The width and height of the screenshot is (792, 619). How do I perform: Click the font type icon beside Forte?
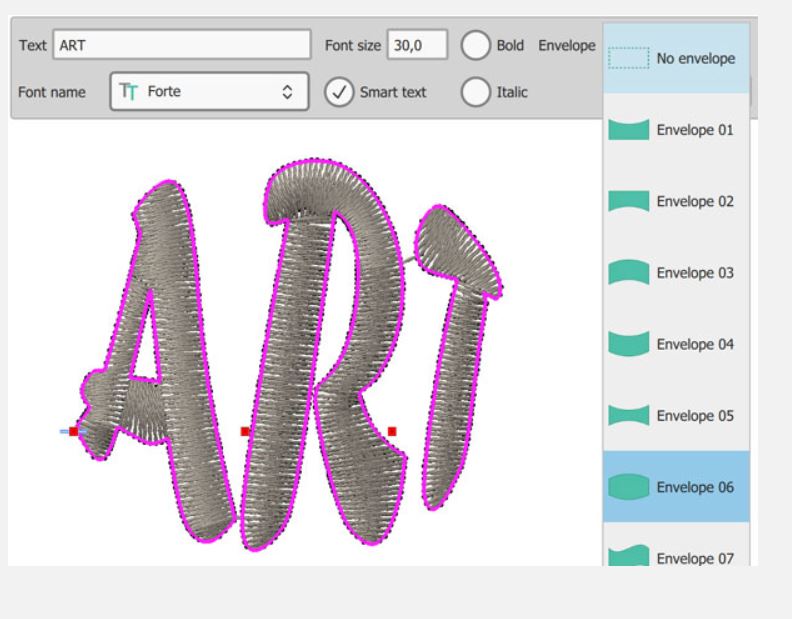[x=128, y=92]
